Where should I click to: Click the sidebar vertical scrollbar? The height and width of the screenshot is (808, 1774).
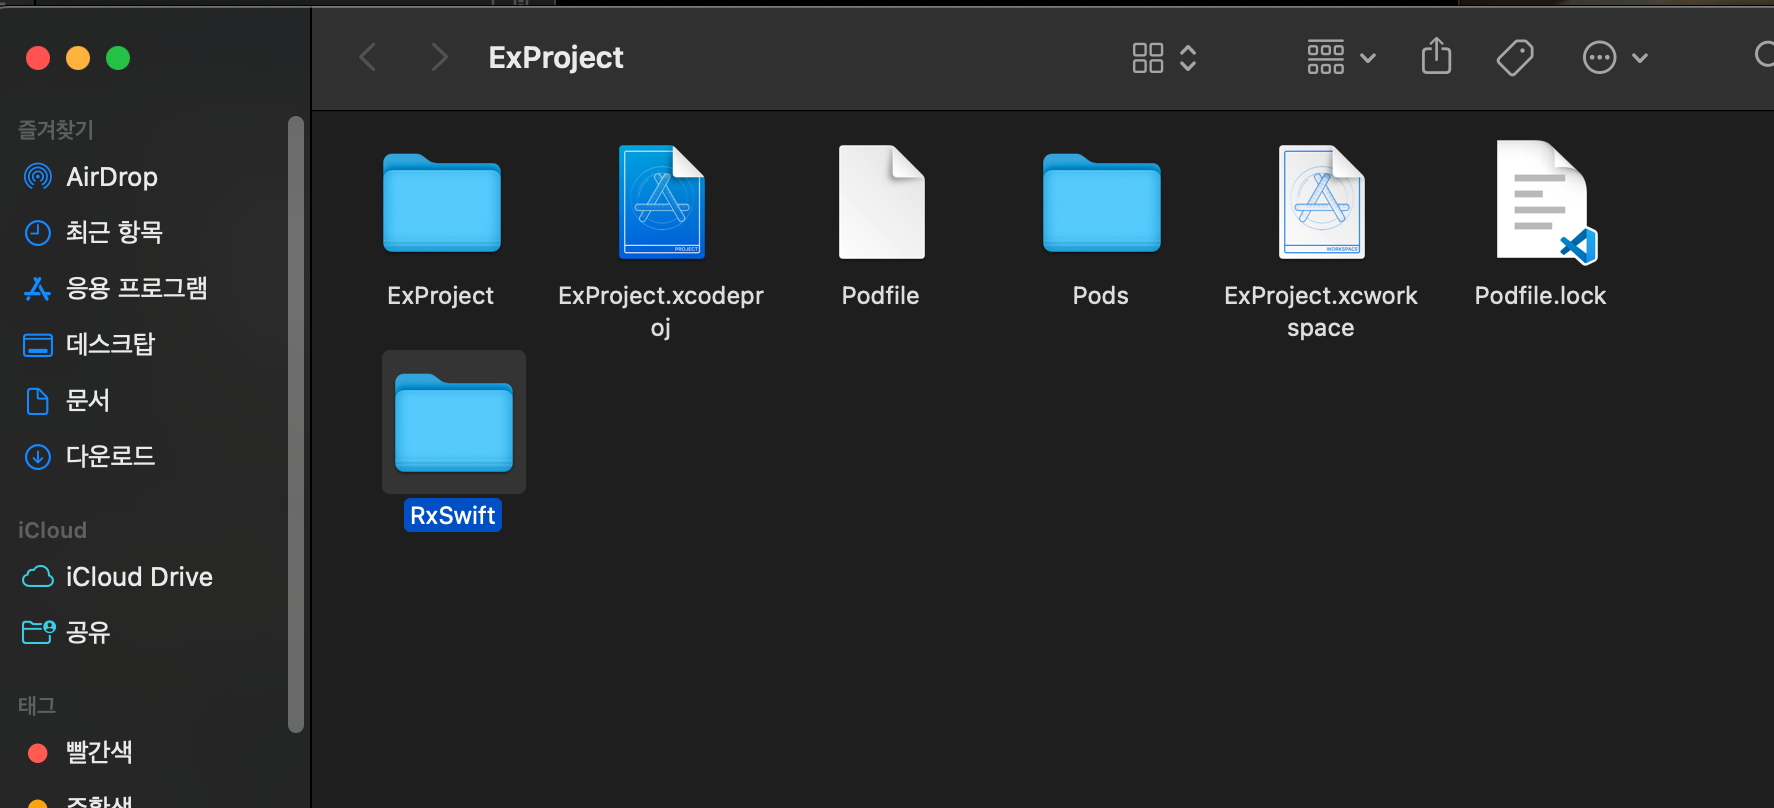pos(295,425)
